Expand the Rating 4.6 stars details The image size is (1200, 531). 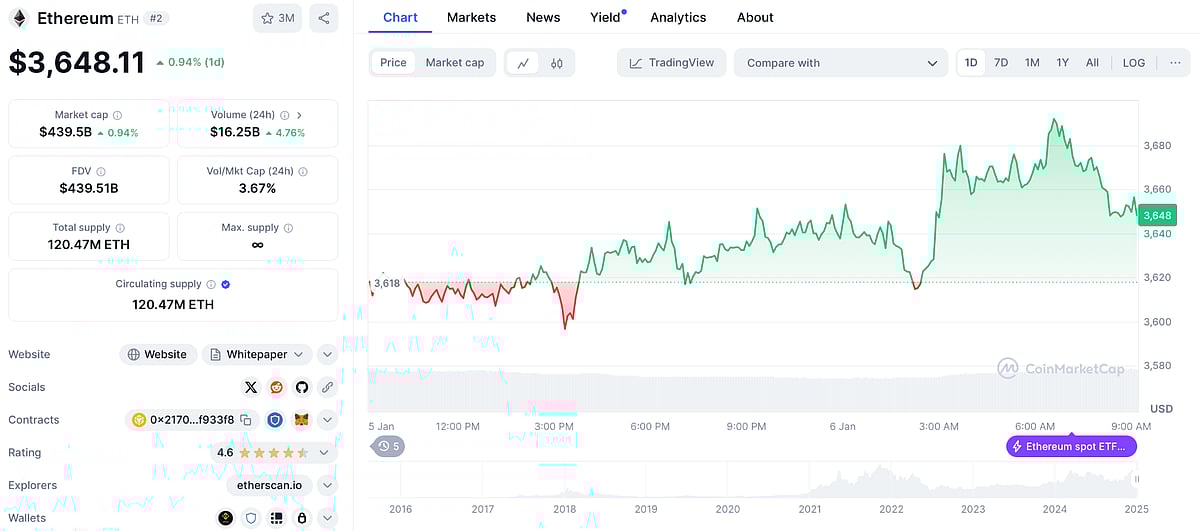(324, 453)
